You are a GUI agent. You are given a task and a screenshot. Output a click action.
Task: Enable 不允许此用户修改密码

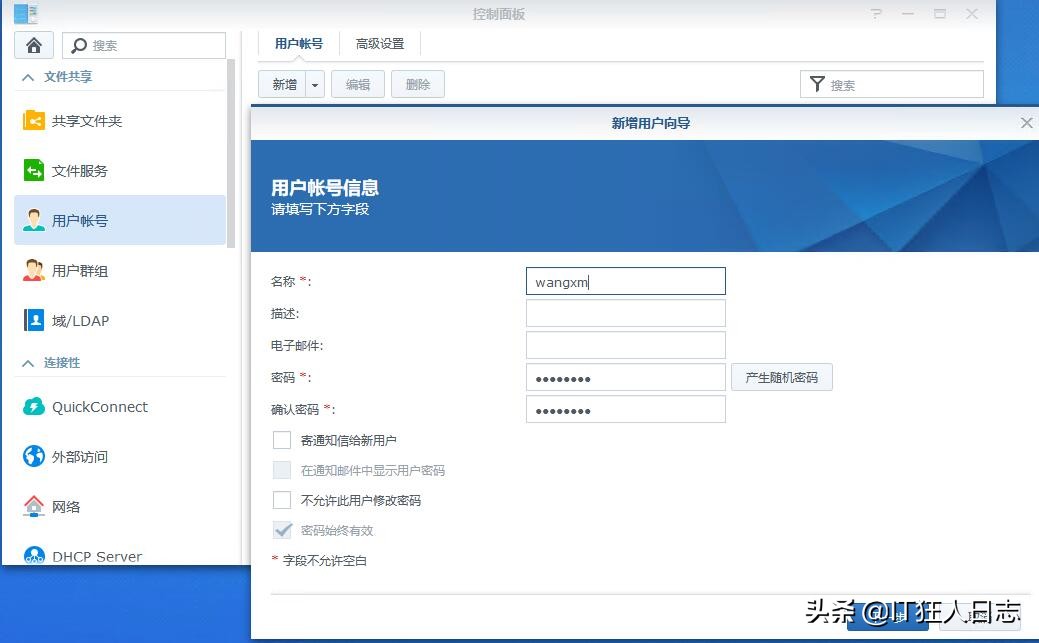click(281, 500)
